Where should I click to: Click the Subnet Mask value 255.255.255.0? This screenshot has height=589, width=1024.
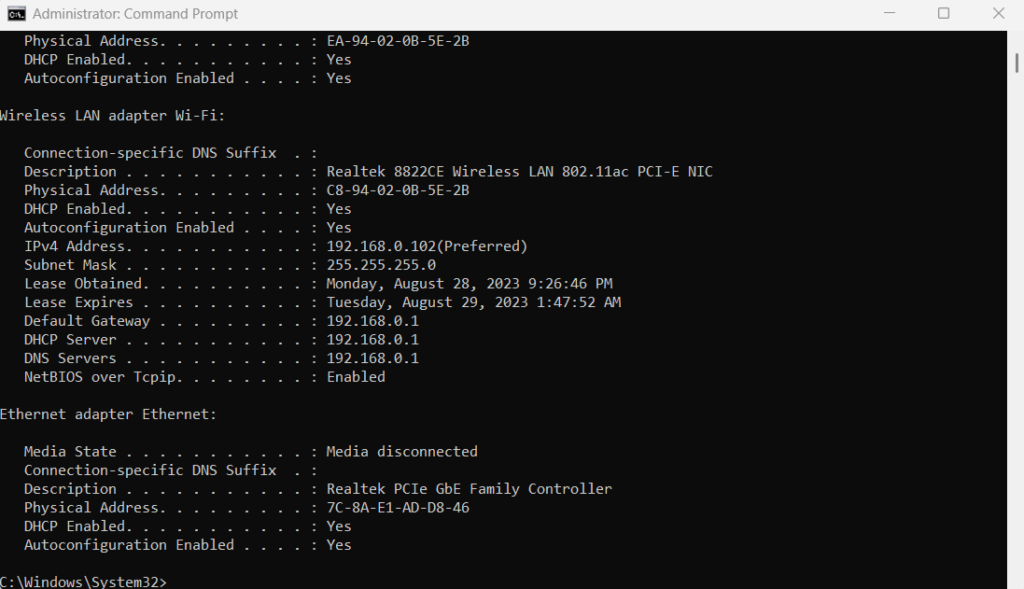pyautogui.click(x=381, y=265)
